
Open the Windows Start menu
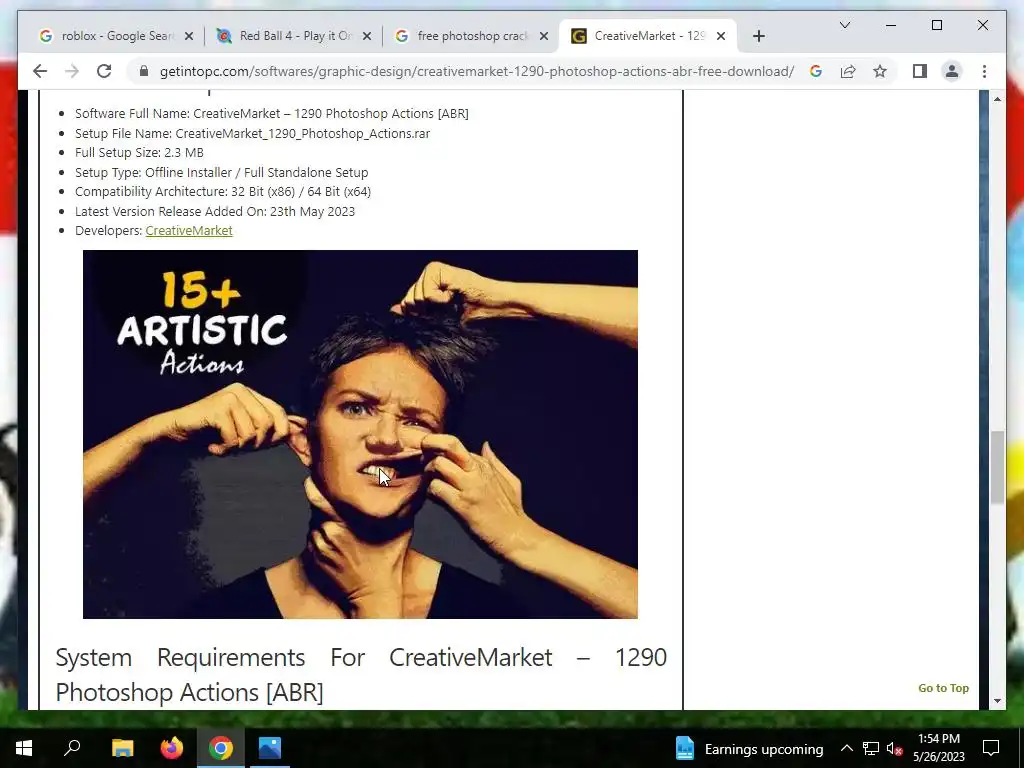[x=24, y=748]
